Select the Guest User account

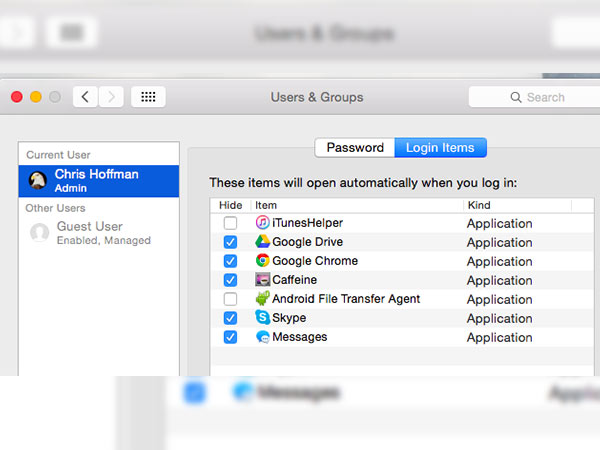click(x=99, y=233)
